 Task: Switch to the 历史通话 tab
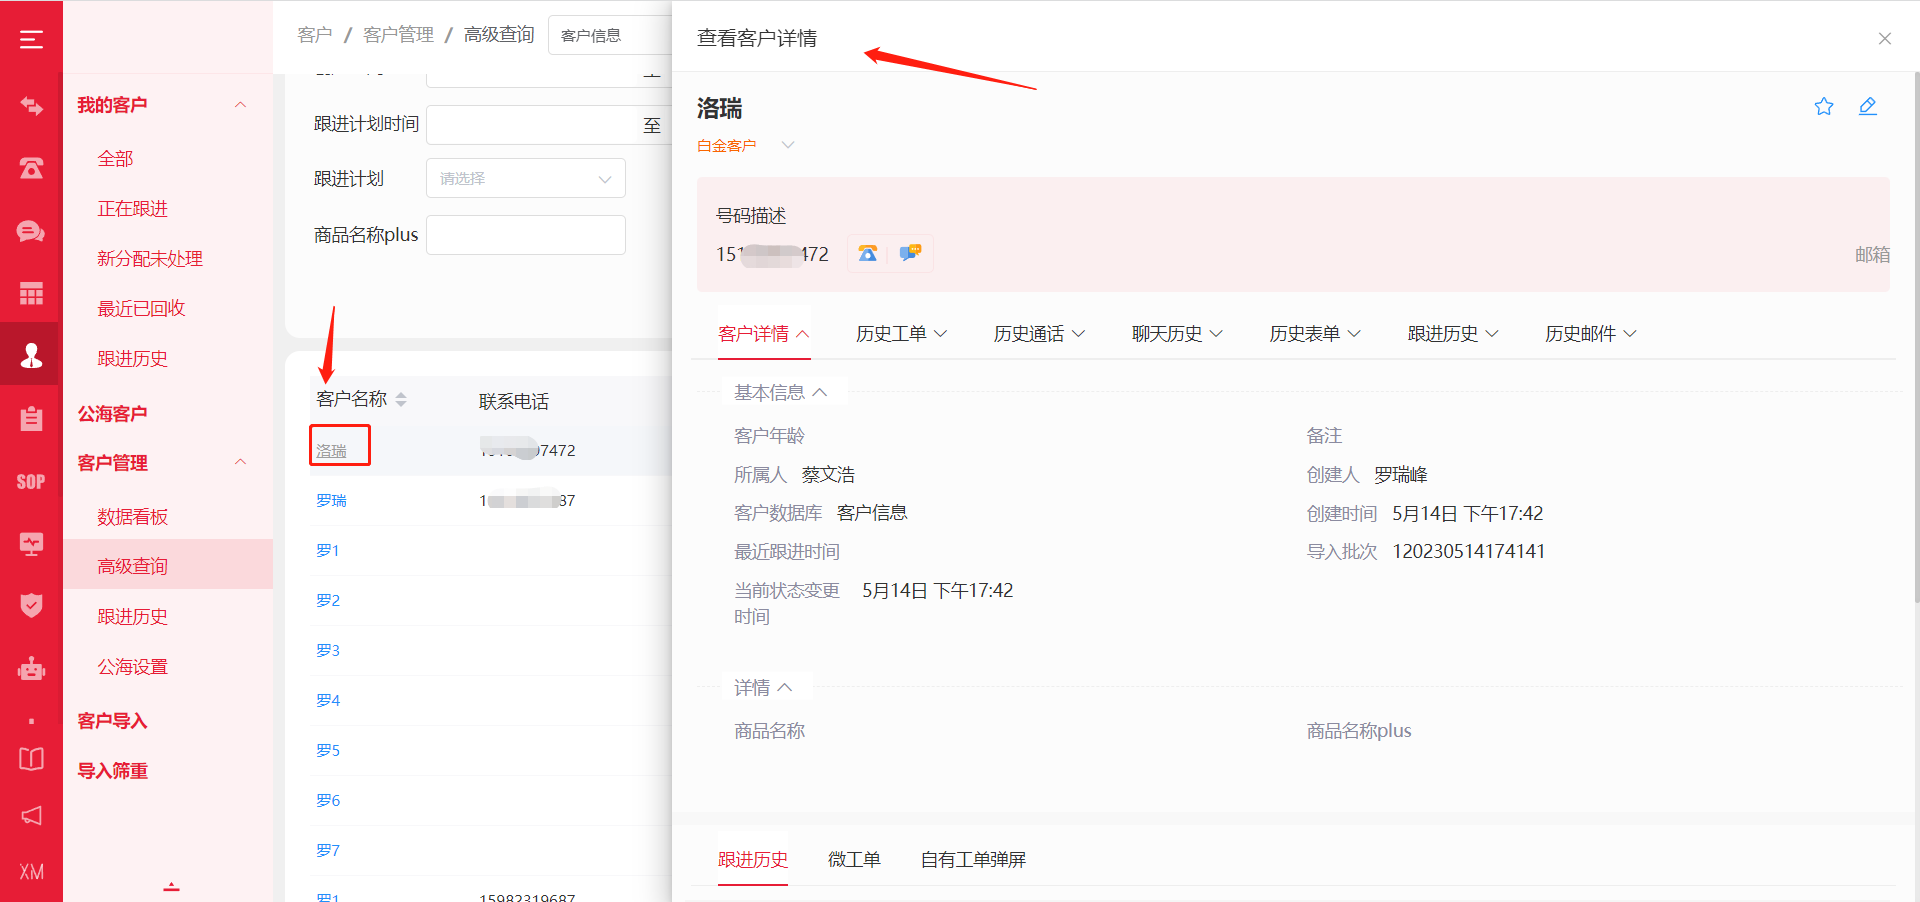[1038, 334]
